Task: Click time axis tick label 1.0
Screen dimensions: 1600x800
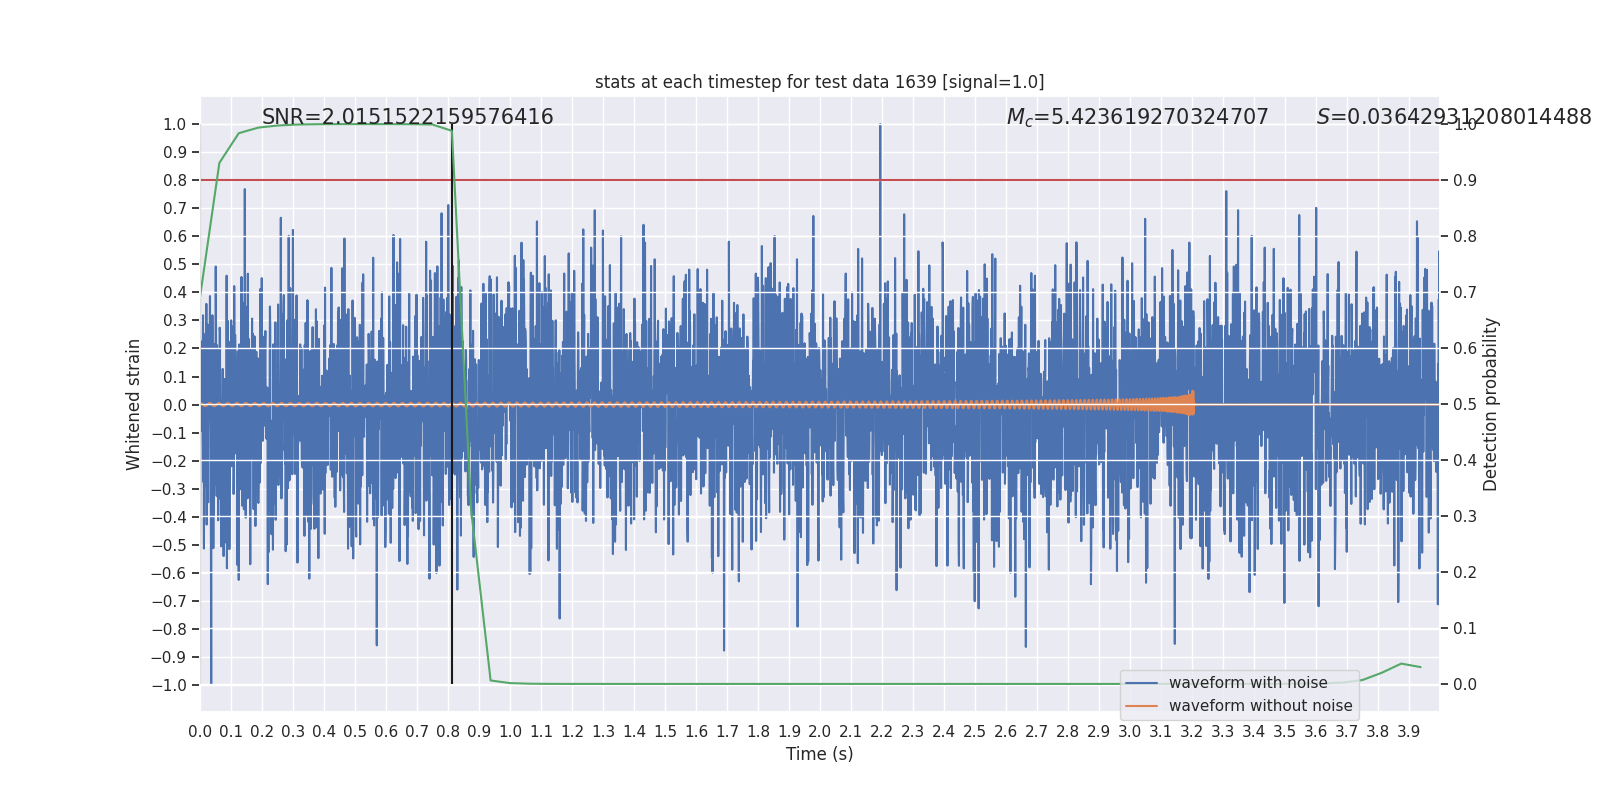Action: [x=510, y=732]
